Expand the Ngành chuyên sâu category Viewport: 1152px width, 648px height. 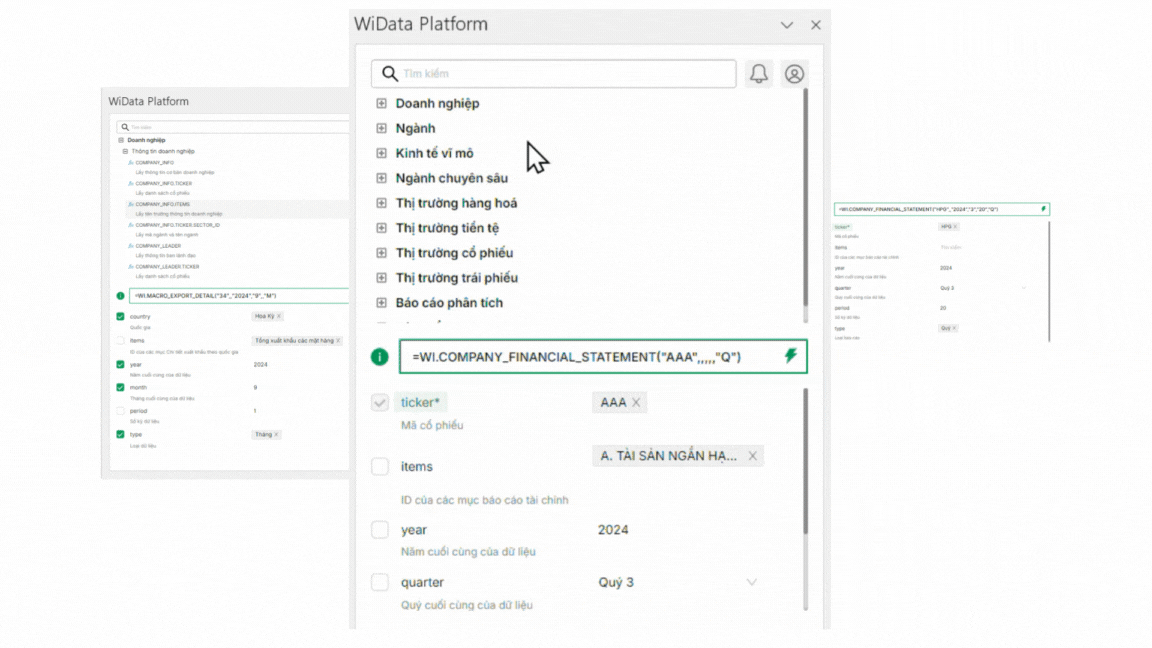point(381,179)
